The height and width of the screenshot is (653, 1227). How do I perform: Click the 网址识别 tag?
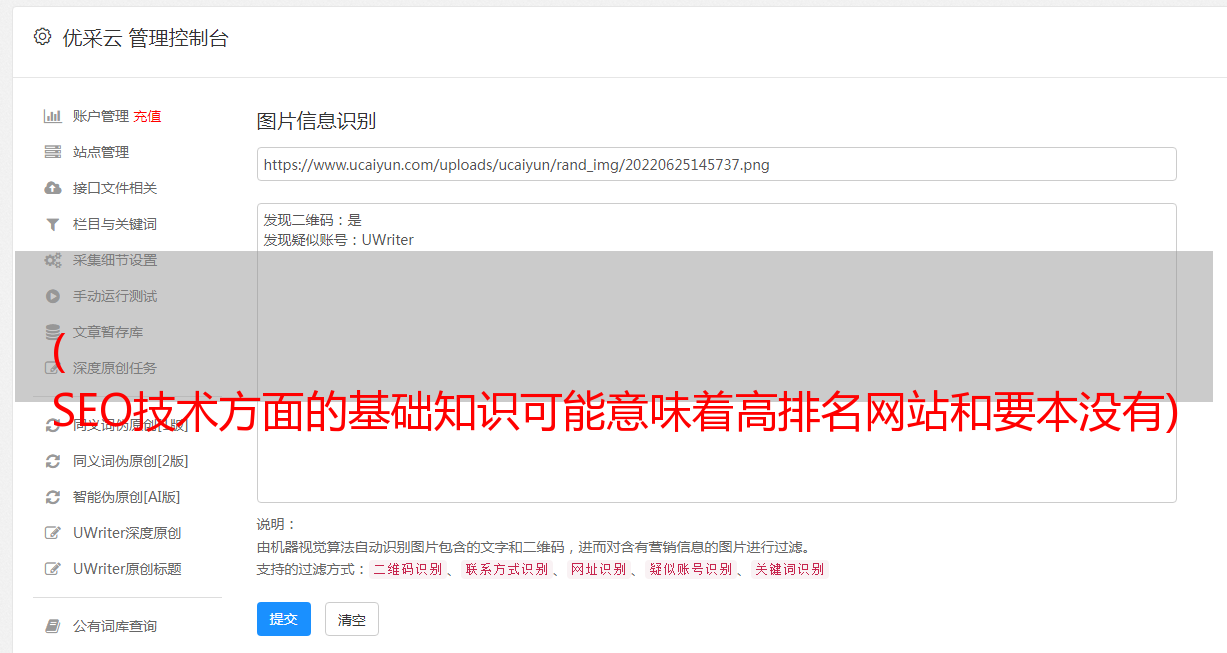click(598, 569)
